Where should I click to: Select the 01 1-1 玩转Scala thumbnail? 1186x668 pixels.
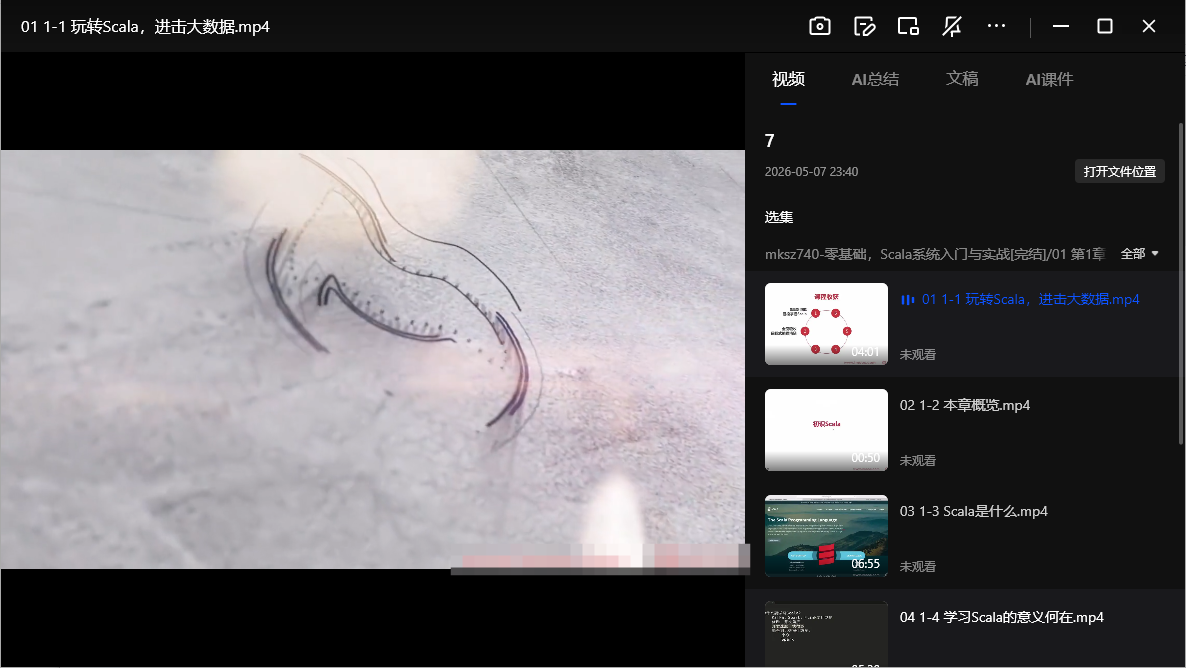tap(826, 324)
